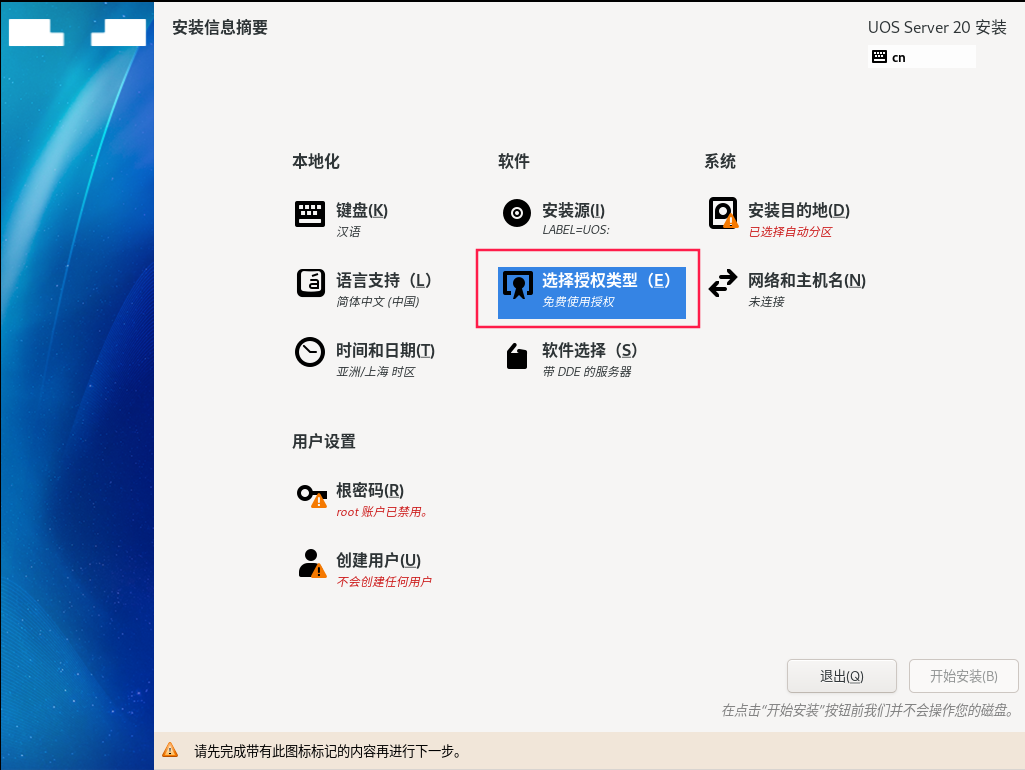Click the 亚洲/上海 时区 text
Screen dimensions: 1025x770
tap(376, 372)
